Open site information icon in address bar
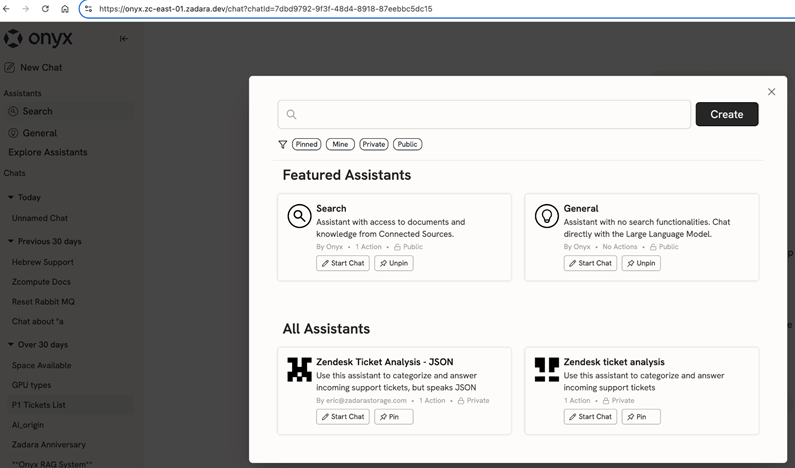This screenshot has width=795, height=468. 88,9
